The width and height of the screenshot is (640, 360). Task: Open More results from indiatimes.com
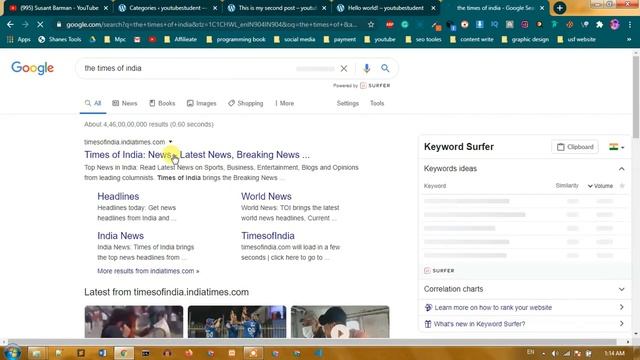point(148,271)
